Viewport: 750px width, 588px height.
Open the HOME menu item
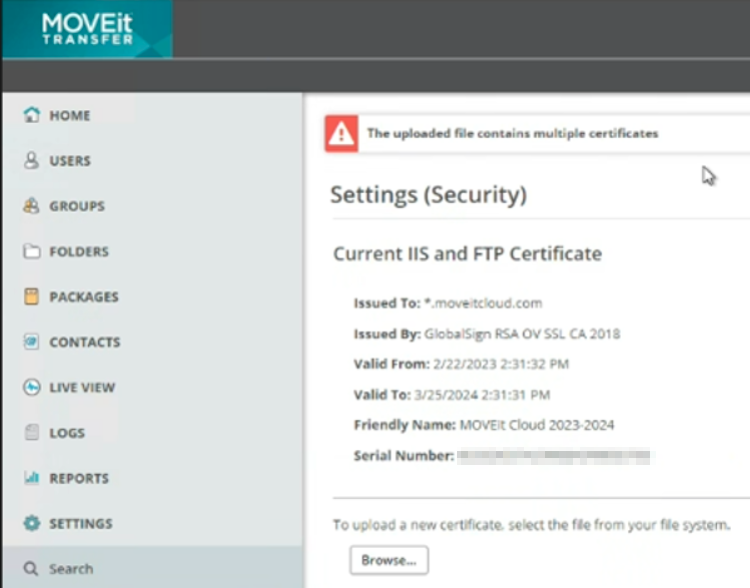coord(70,115)
